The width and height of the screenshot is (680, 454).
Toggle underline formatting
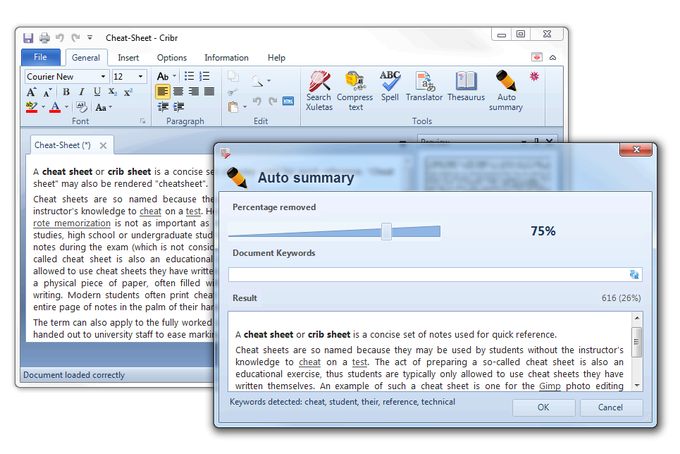[x=97, y=92]
